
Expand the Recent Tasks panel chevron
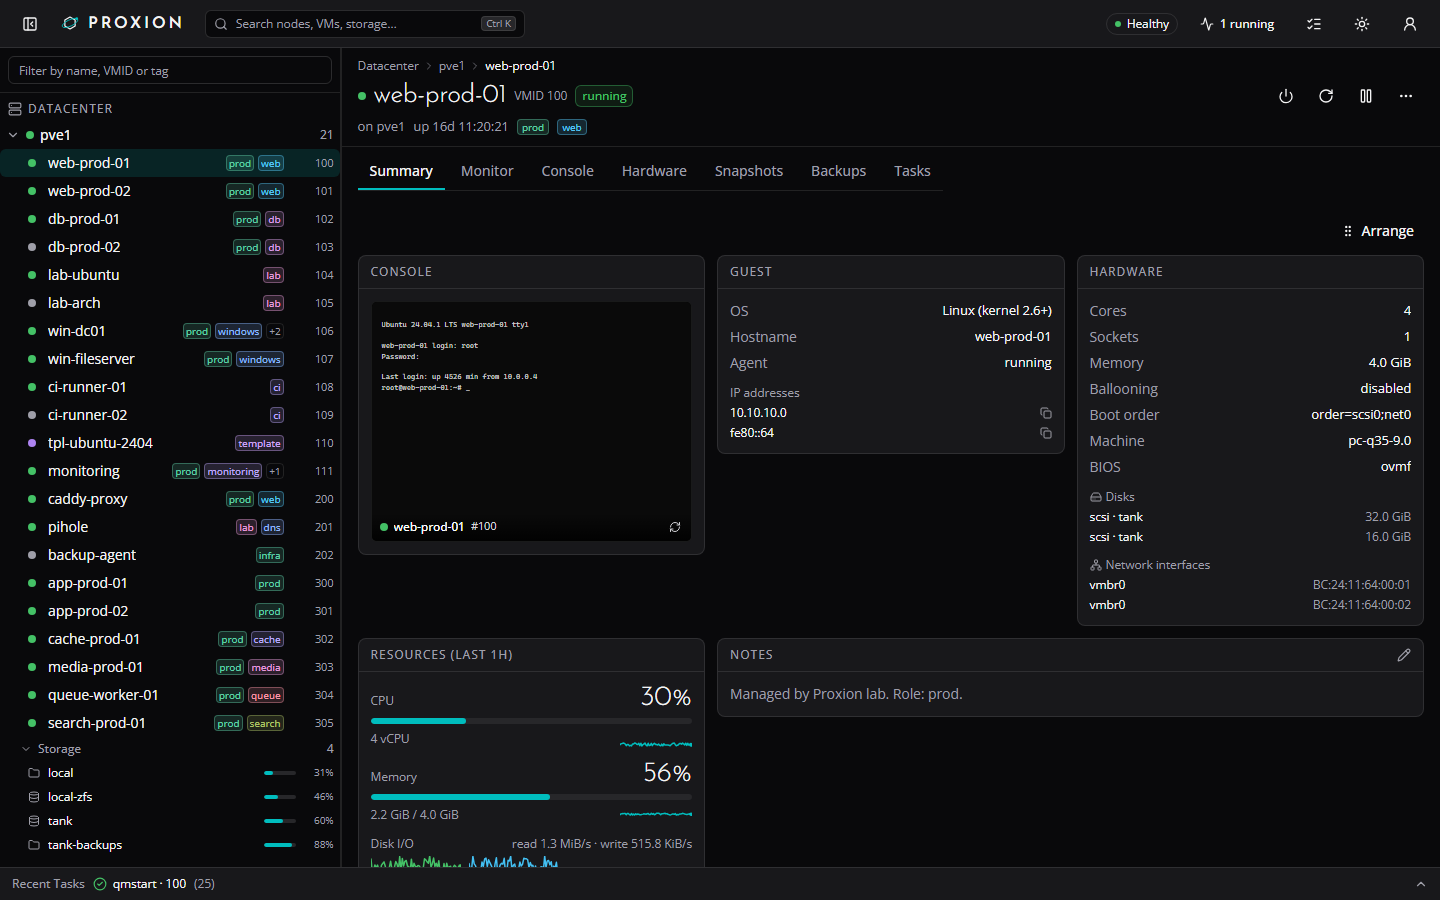pos(1420,884)
